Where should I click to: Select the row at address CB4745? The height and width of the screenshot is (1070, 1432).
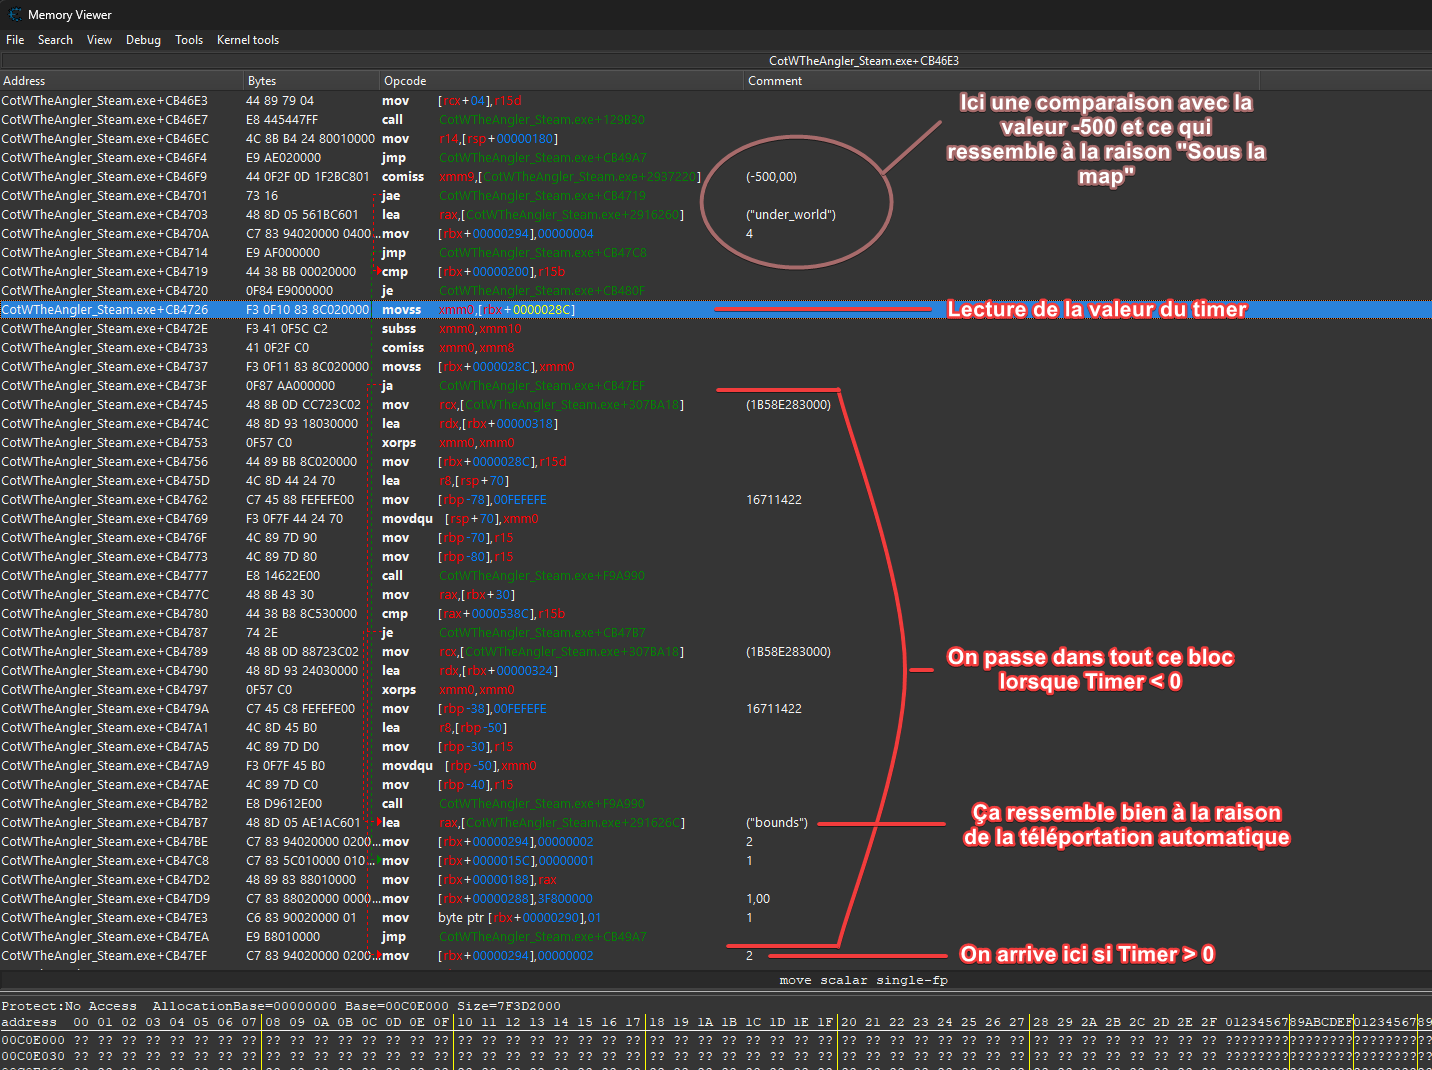coord(716,405)
